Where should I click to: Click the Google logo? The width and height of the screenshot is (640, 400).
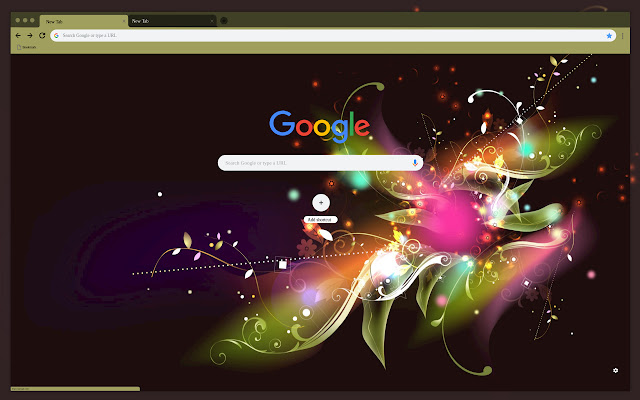click(320, 126)
